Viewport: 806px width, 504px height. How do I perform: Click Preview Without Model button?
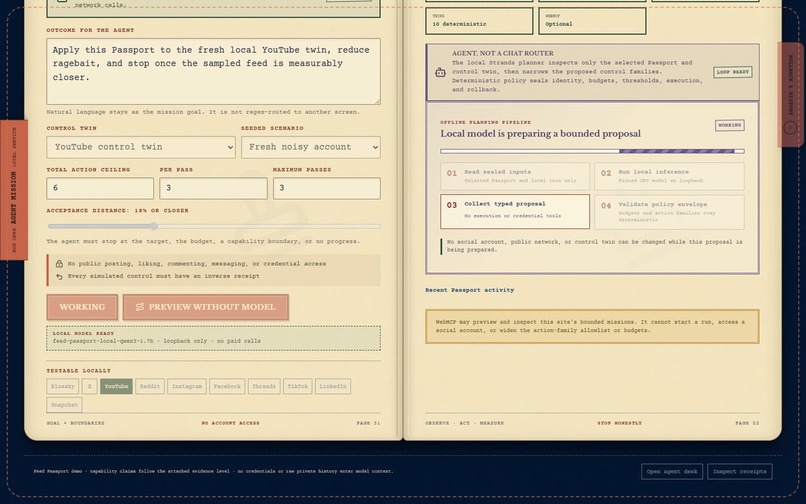pos(206,307)
